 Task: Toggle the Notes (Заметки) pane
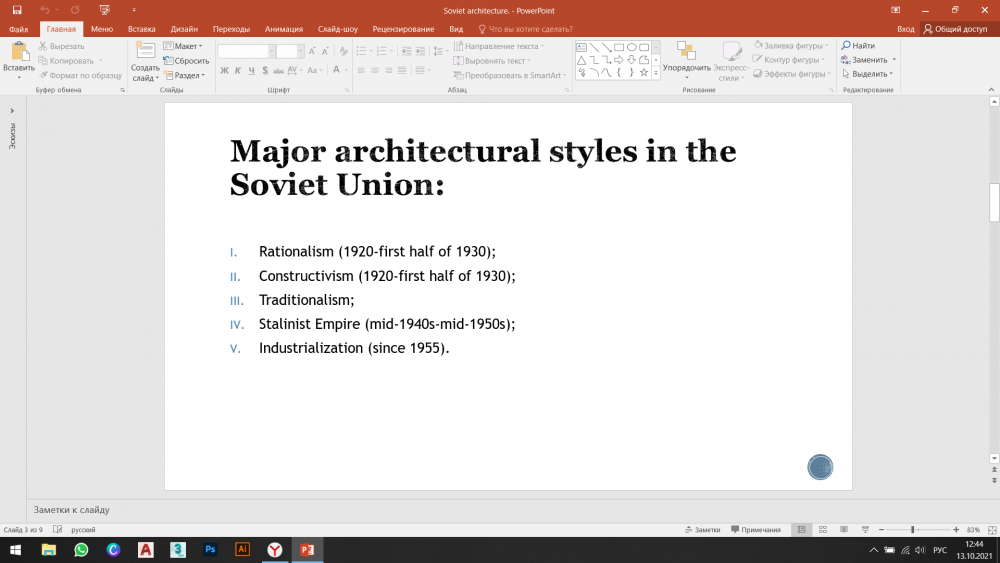click(702, 529)
